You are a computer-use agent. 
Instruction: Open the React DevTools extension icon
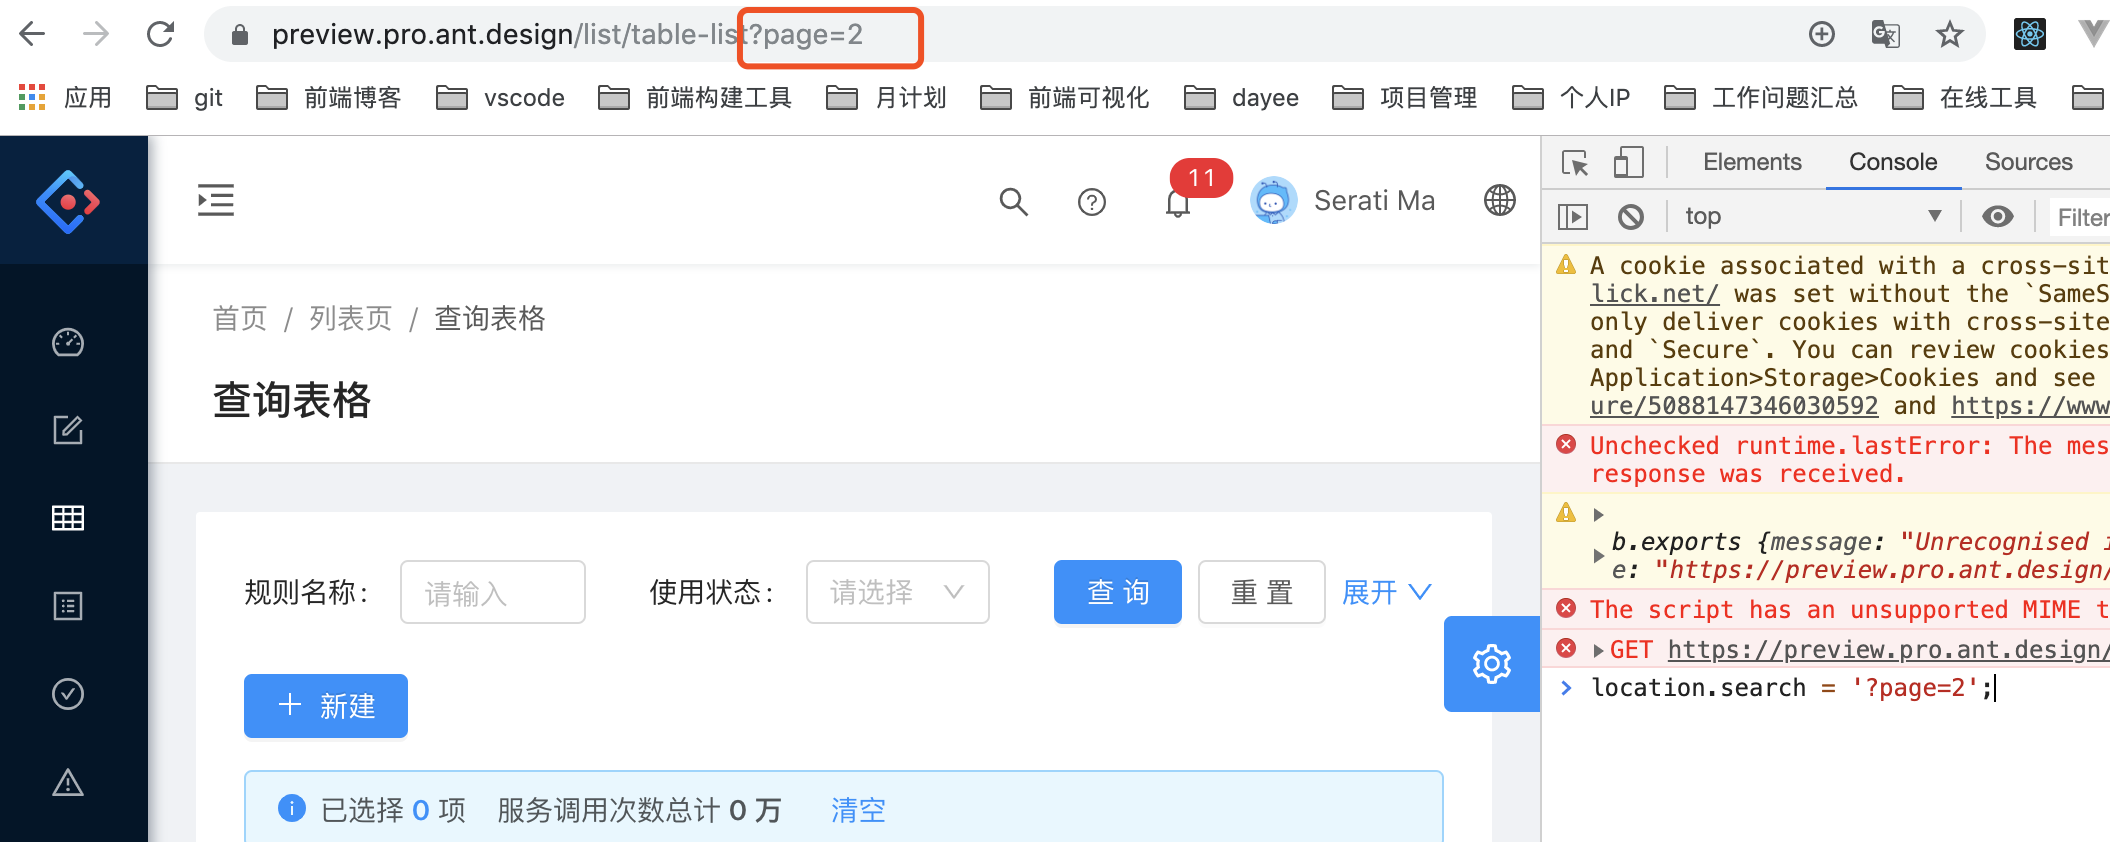(2029, 35)
